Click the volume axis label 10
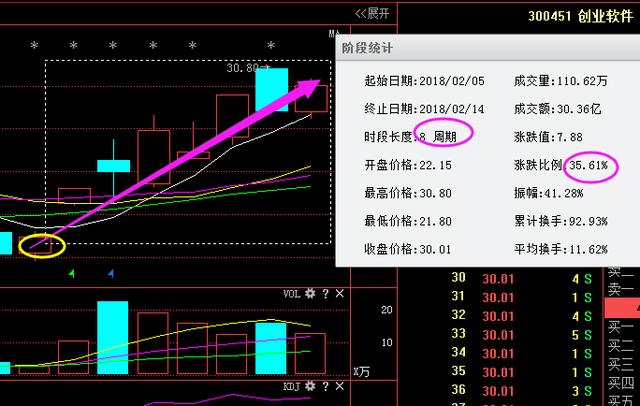640x406 pixels. point(387,342)
